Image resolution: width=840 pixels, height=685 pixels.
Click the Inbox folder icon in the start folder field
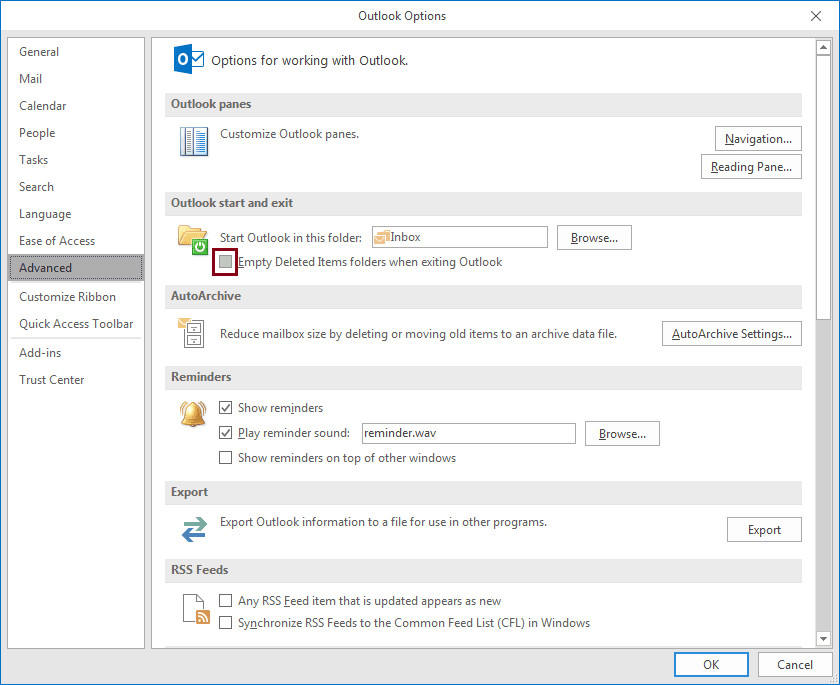click(x=381, y=237)
